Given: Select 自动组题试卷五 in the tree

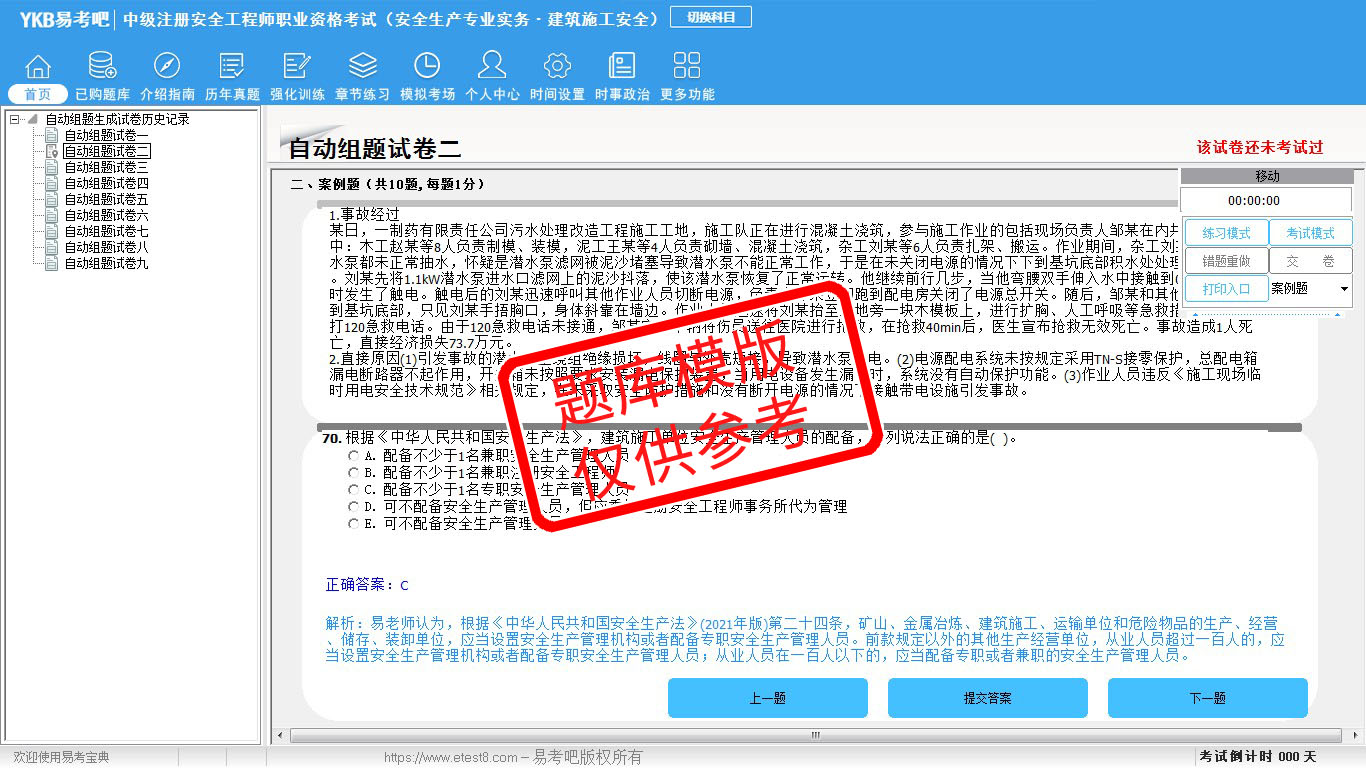Looking at the screenshot, I should 106,199.
